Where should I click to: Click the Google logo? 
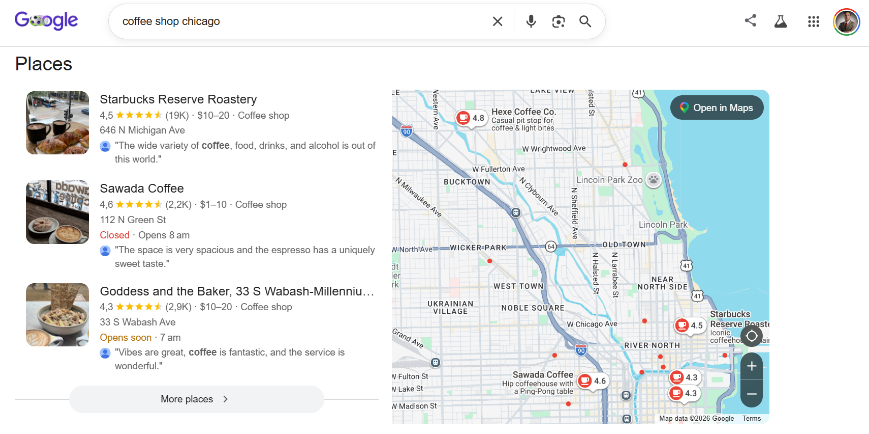47,21
